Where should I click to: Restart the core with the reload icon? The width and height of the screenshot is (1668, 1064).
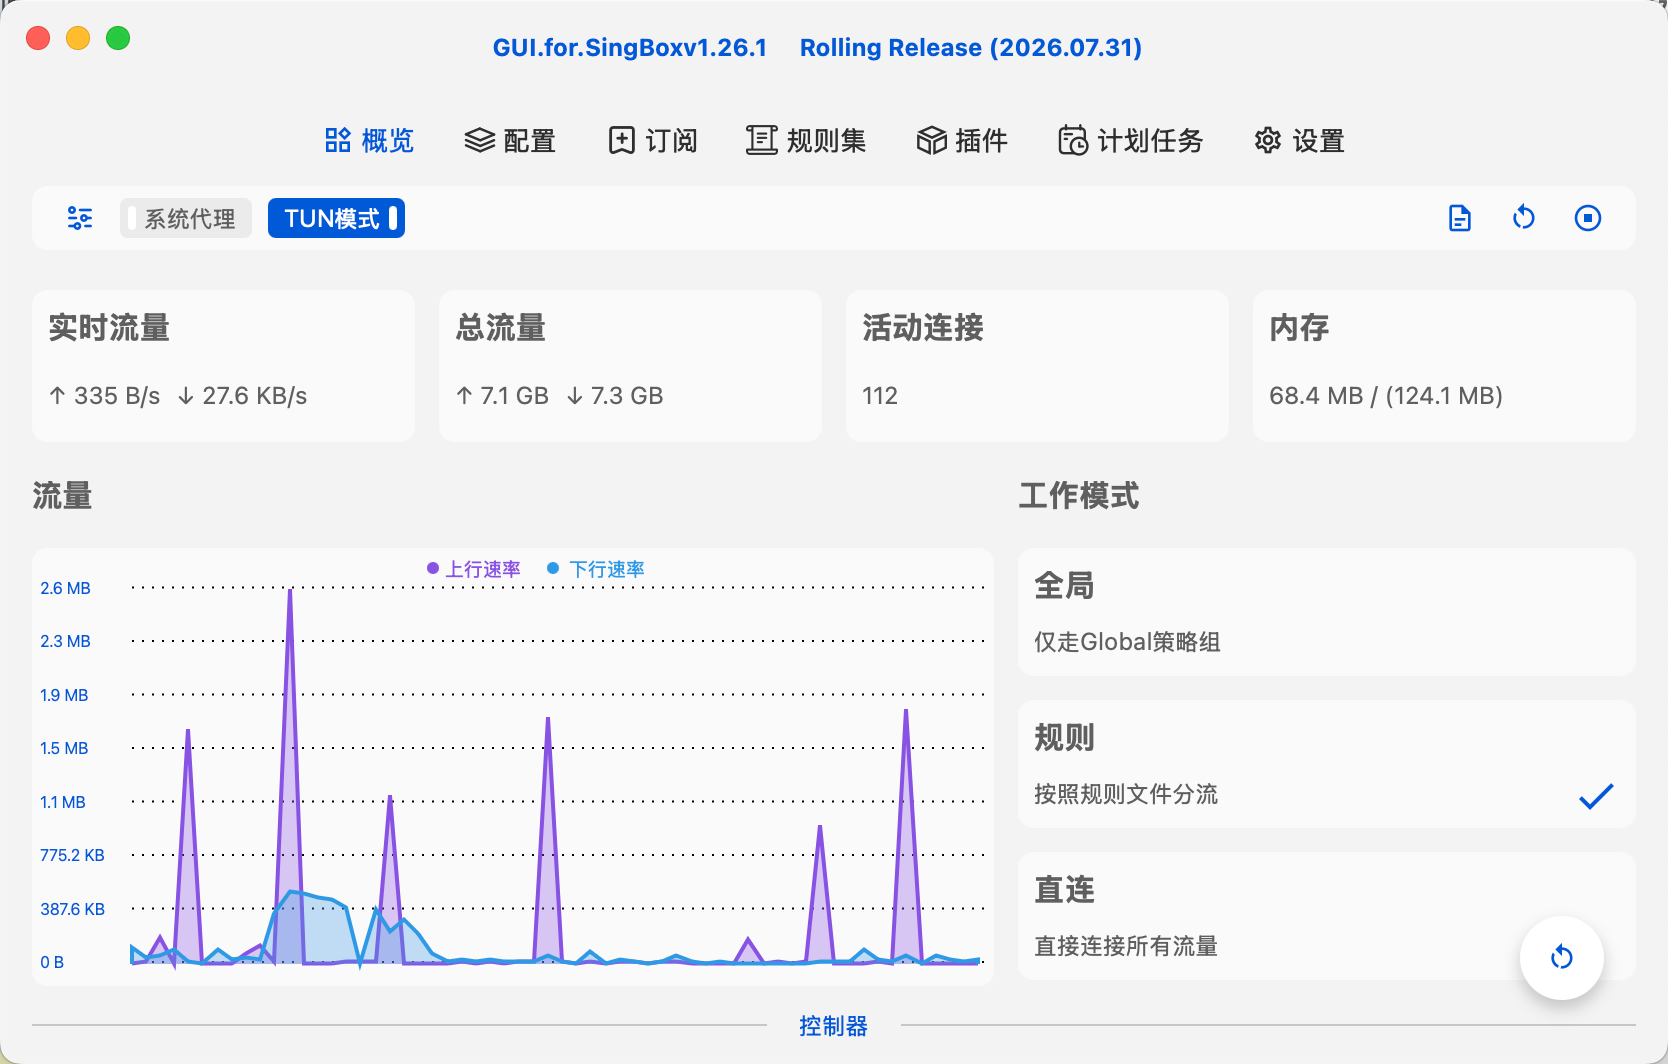click(x=1524, y=217)
